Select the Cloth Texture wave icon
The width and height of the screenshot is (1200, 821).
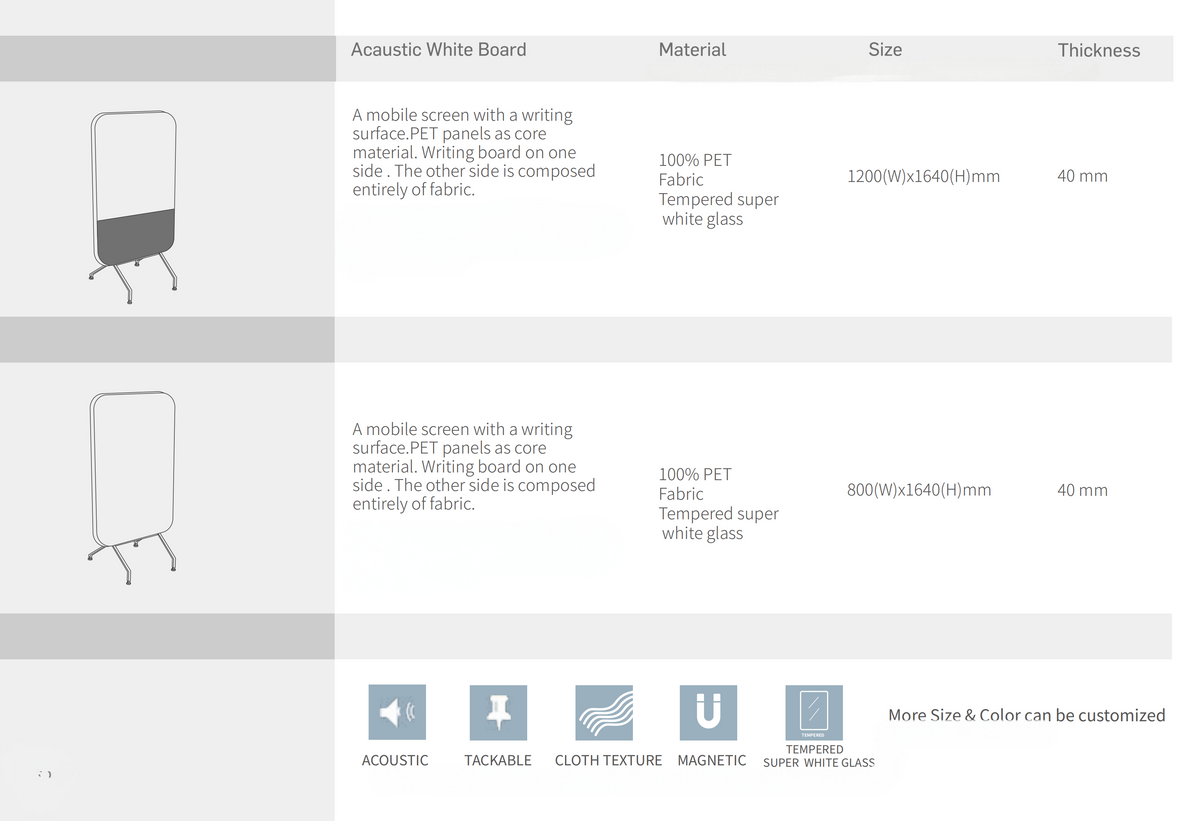pos(604,712)
